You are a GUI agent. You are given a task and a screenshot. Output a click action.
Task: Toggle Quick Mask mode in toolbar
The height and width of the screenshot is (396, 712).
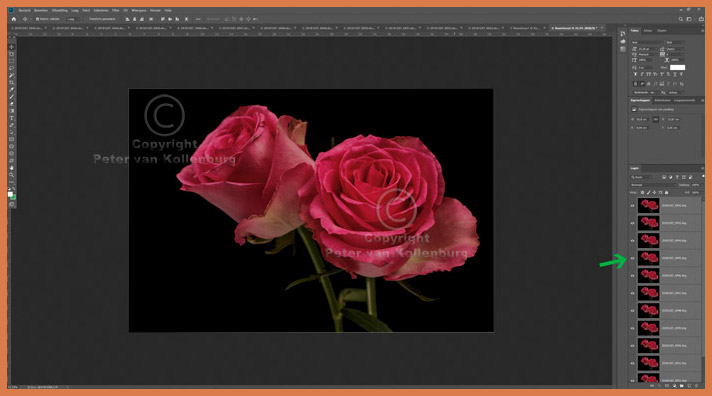coord(11,204)
